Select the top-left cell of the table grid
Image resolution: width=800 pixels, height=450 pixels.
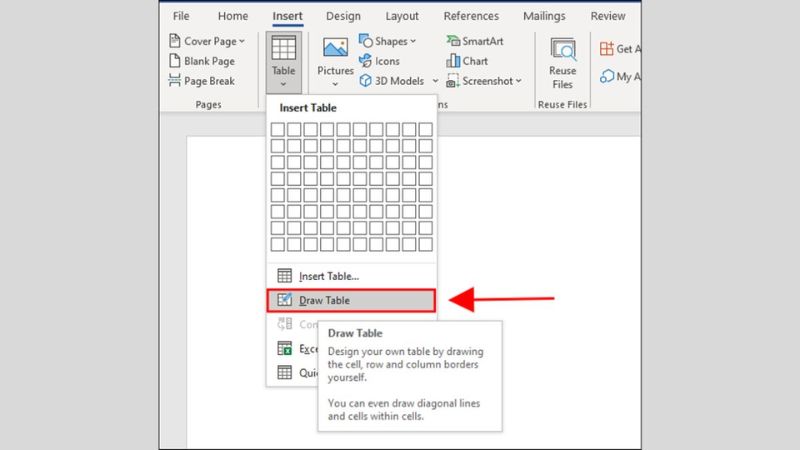[x=278, y=130]
